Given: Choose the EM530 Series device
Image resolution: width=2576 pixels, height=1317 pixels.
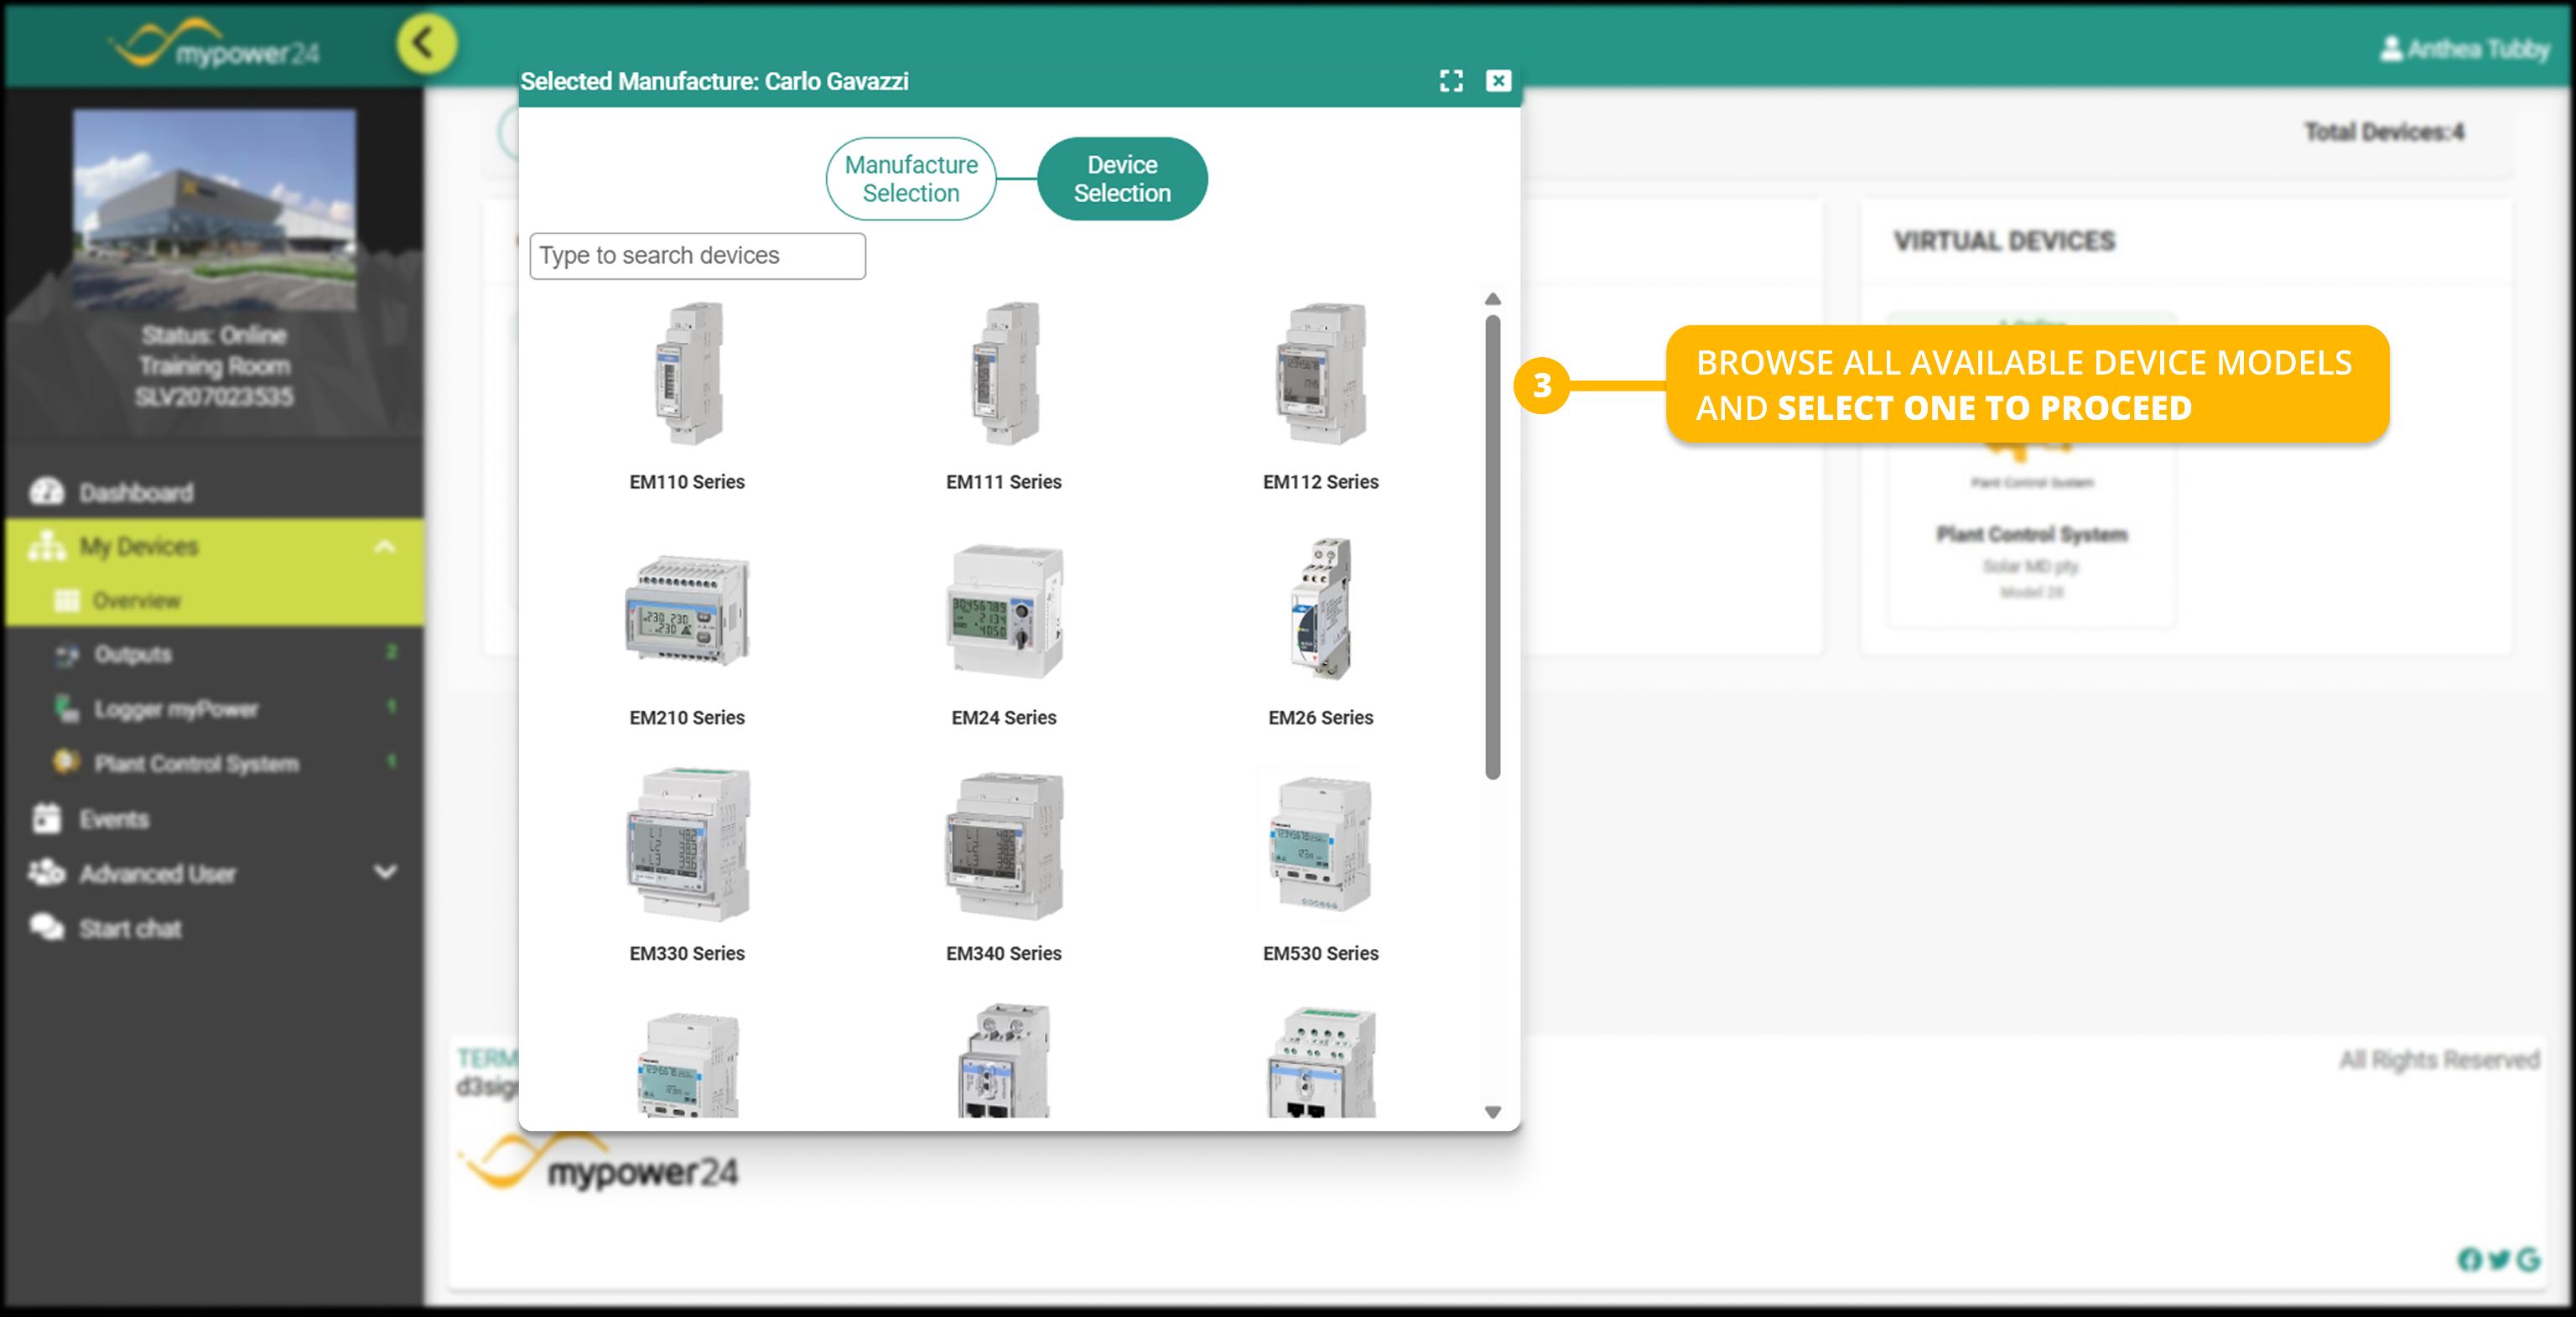Looking at the screenshot, I should pos(1320,846).
